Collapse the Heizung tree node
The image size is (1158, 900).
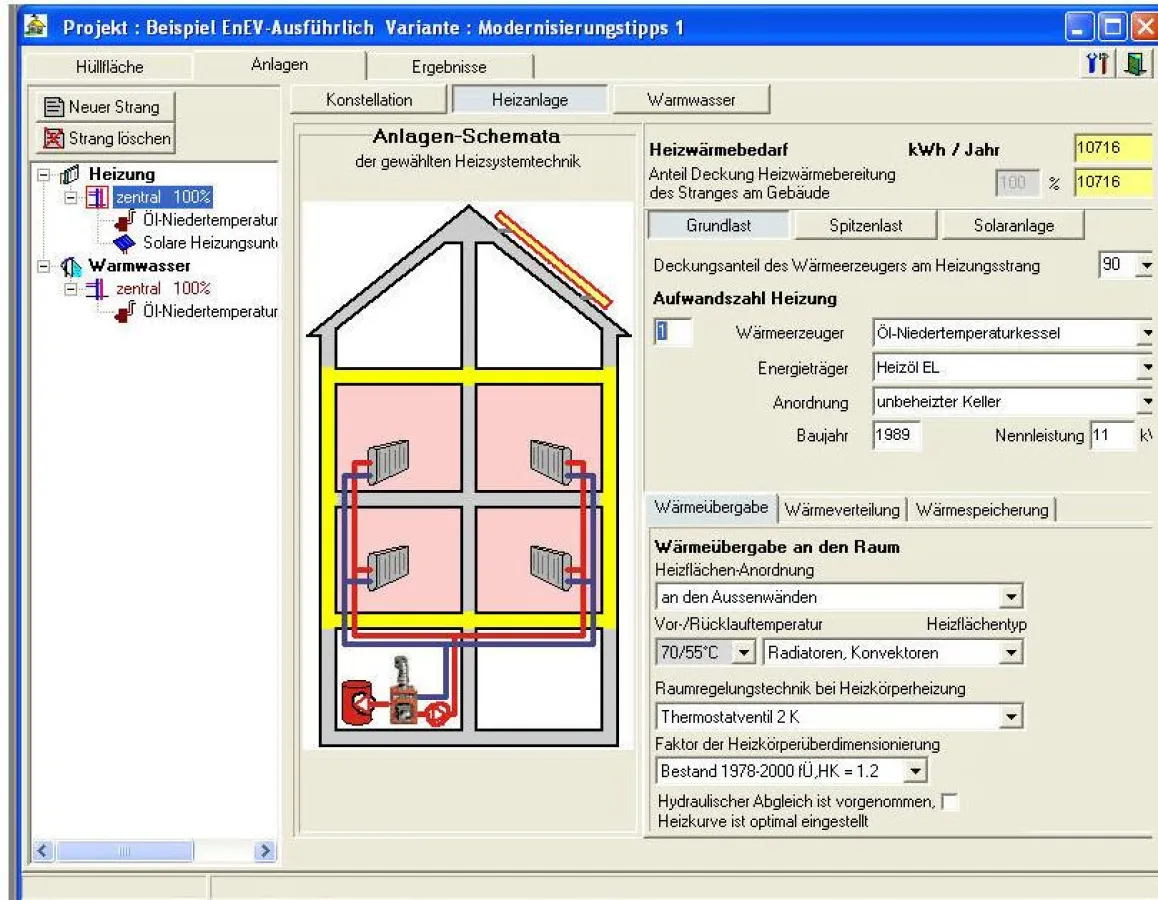[44, 175]
